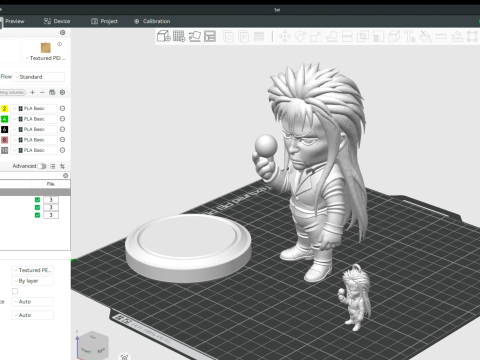
Task: Click the settings list icon beside Advanced
Action: (x=53, y=166)
